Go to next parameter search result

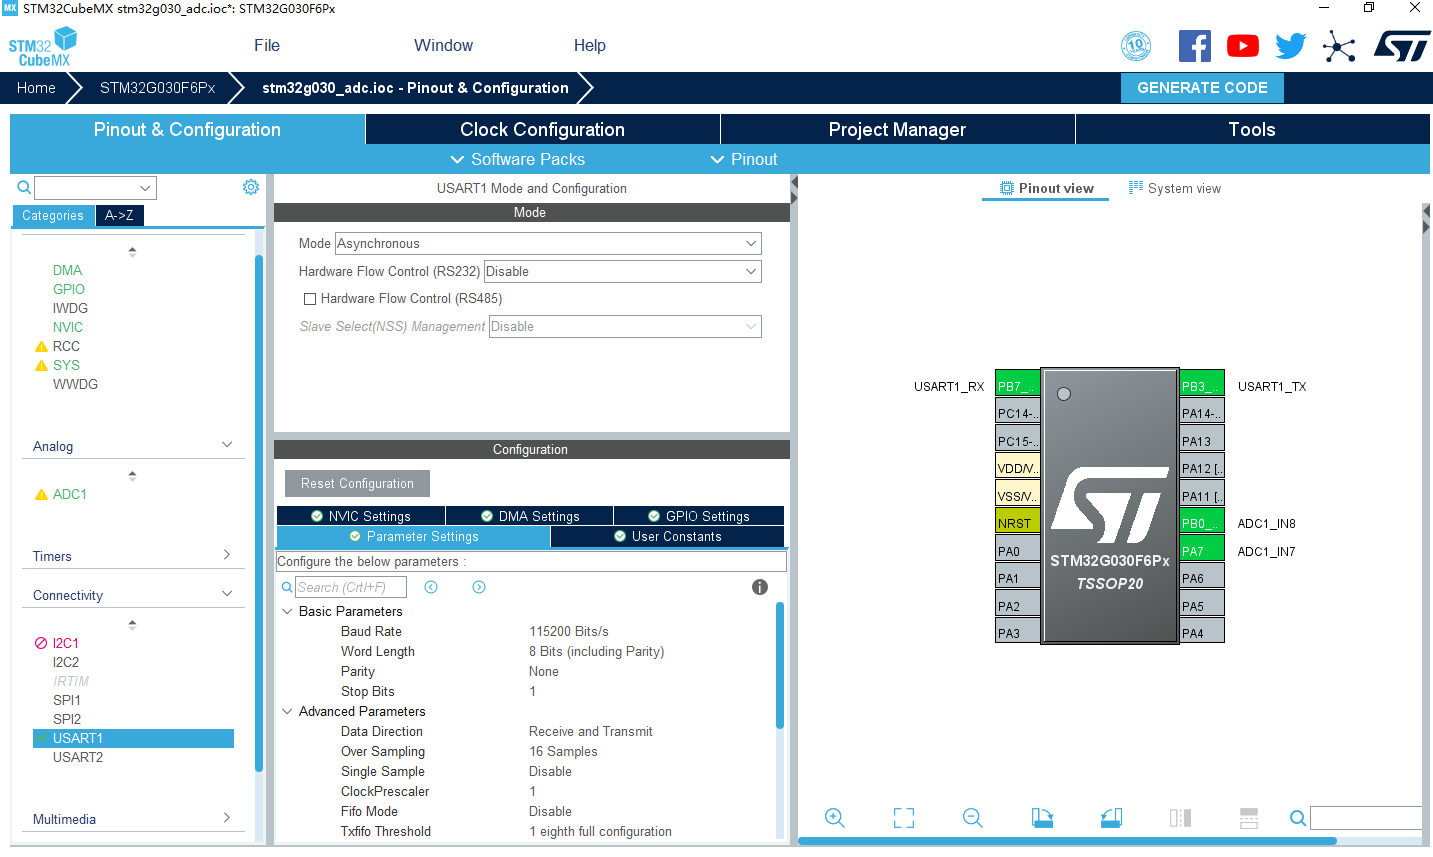[x=479, y=587]
